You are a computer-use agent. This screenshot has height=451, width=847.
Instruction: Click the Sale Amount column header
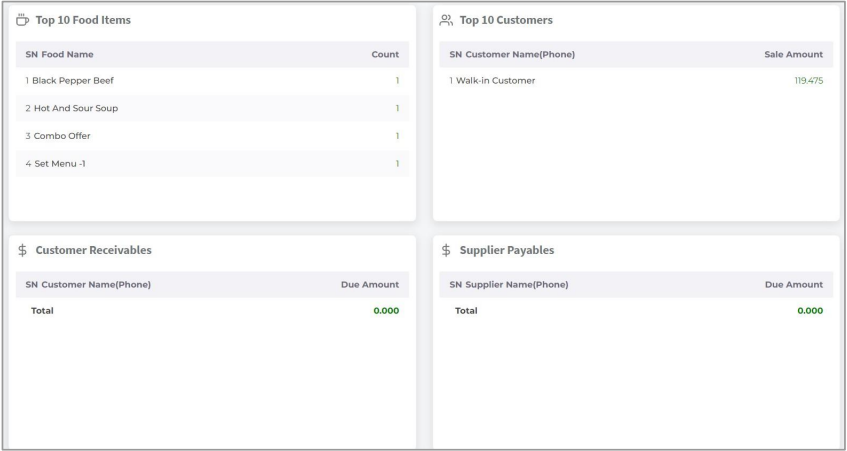point(794,55)
